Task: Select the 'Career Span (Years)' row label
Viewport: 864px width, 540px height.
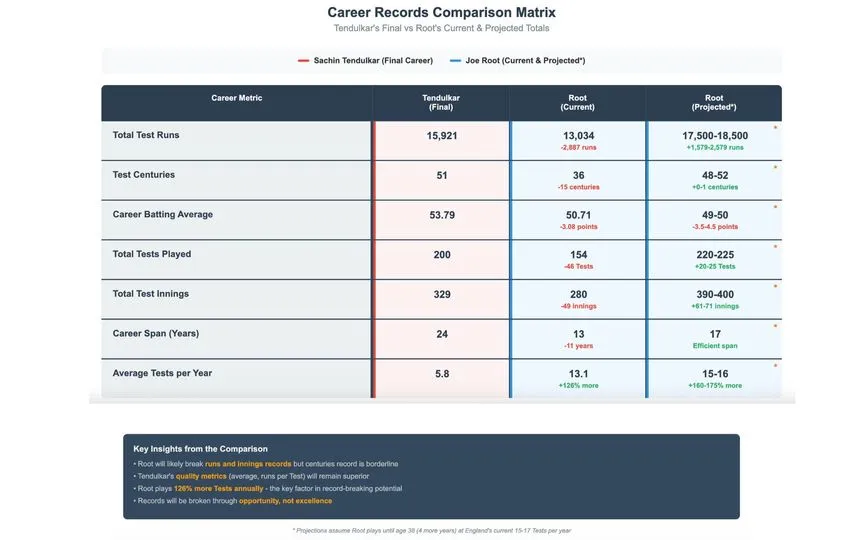Action: click(155, 333)
